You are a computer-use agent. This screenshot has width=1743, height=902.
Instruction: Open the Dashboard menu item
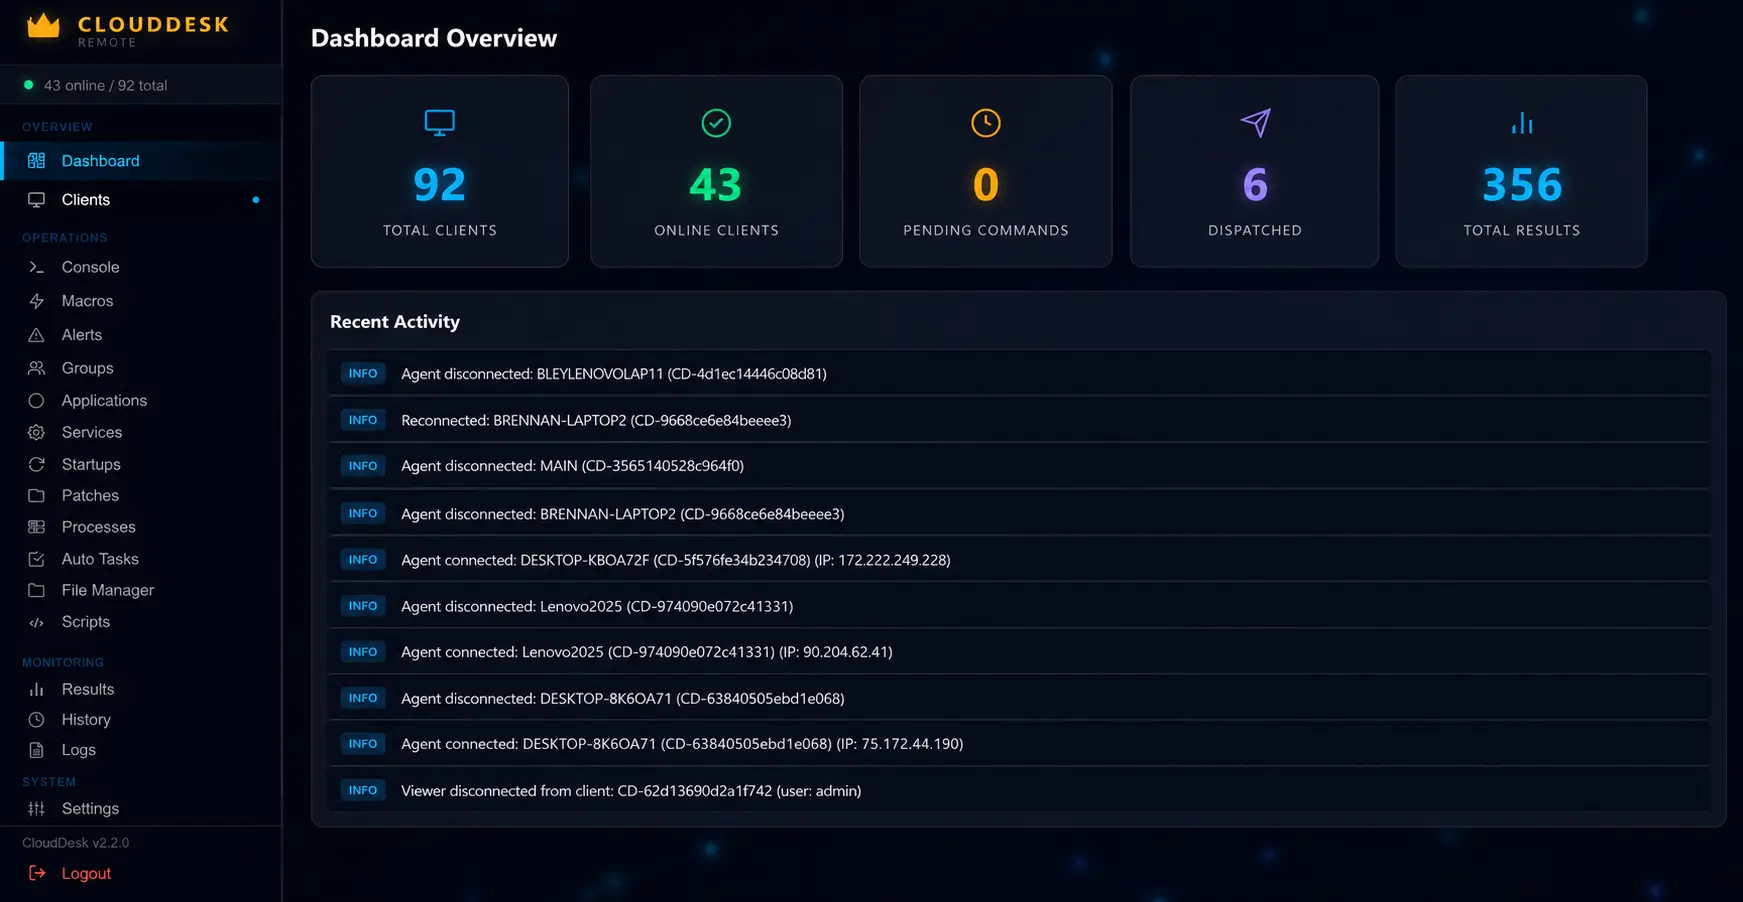141,161
